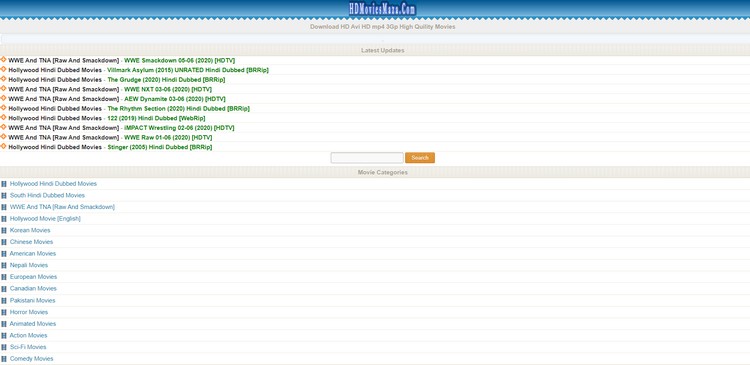Click into the movie search text box
This screenshot has height=365, width=750.
367,158
